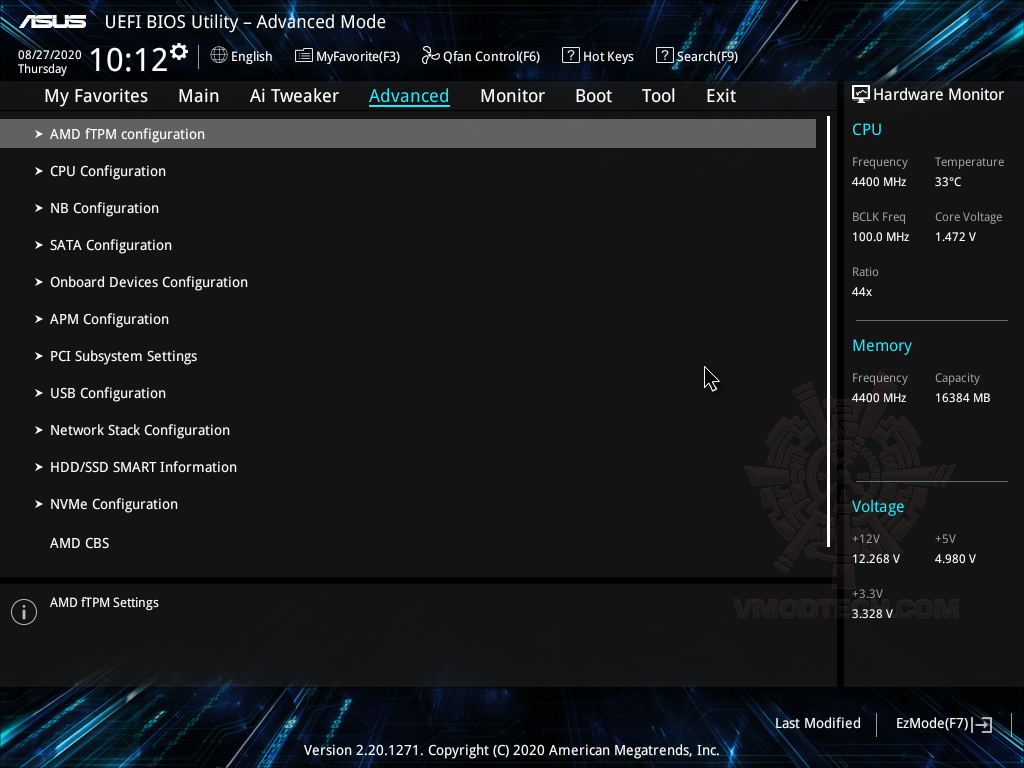Screen dimensions: 1024x768
Task: Expand arrow beside NVMe Configuration
Action: tap(39, 504)
